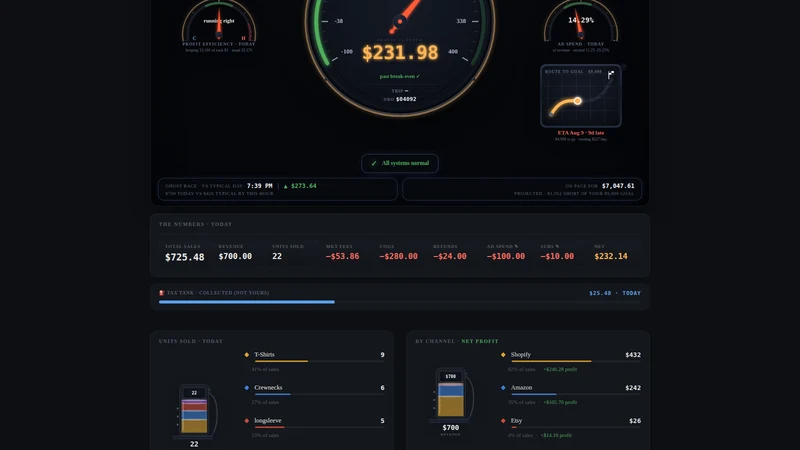Click the 7:39 PM time in Ghost Race
Viewport: 800px width, 450px height.
pyautogui.click(x=260, y=186)
